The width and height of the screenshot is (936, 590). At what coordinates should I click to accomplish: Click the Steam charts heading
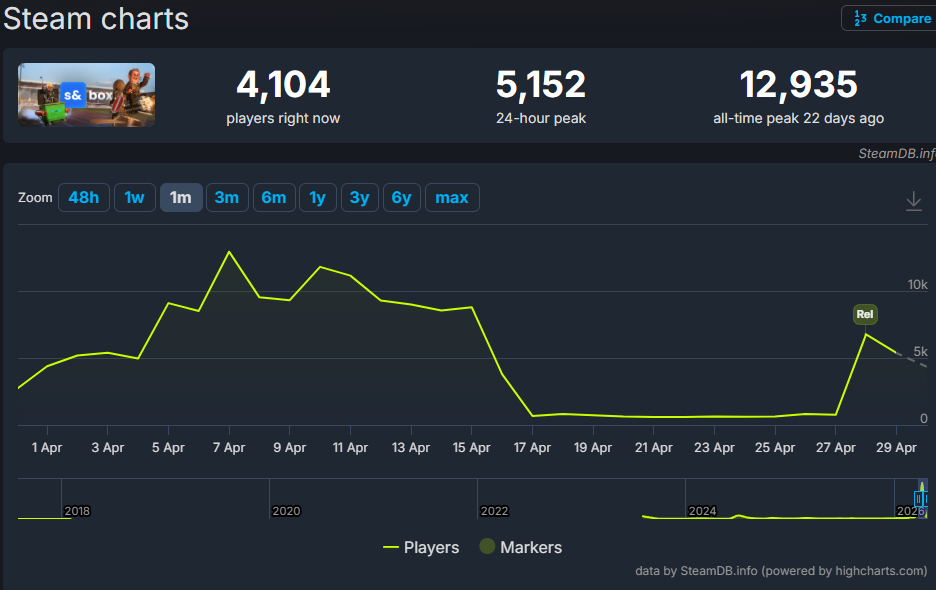[96, 19]
